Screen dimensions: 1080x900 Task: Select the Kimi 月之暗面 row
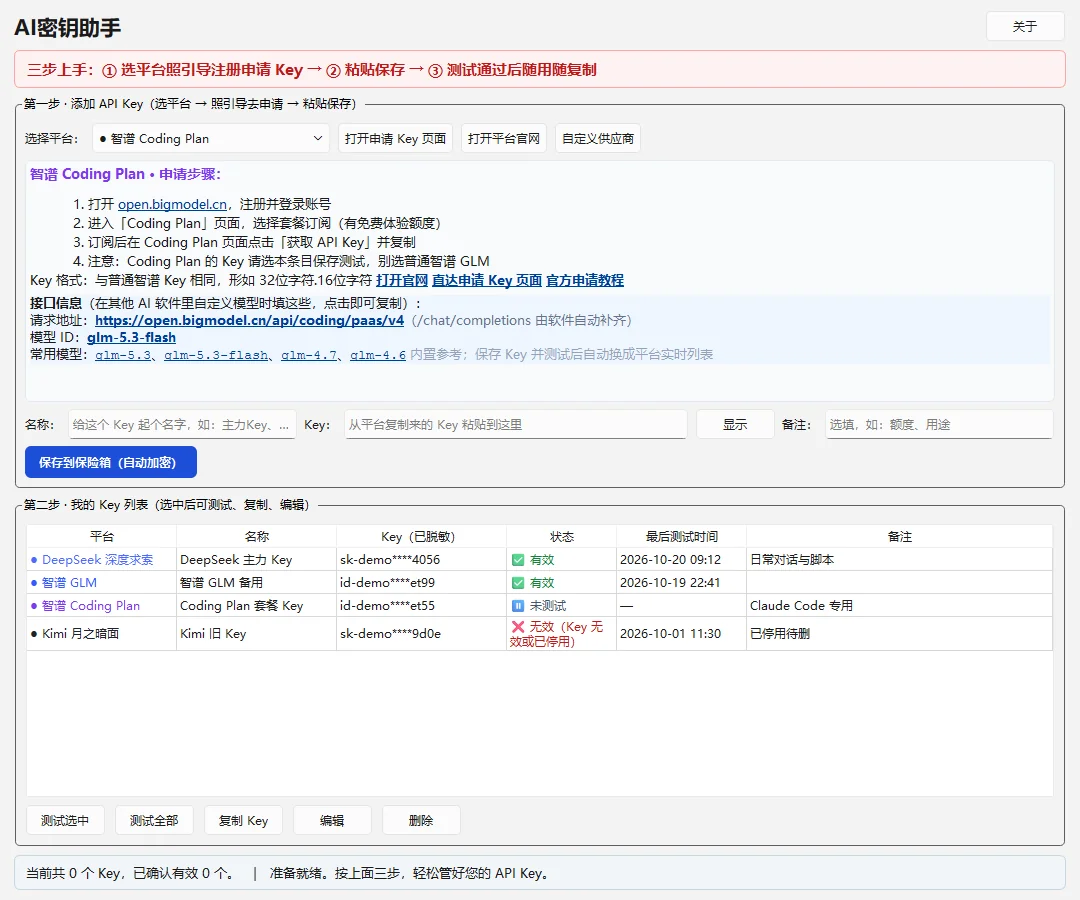tap(539, 634)
